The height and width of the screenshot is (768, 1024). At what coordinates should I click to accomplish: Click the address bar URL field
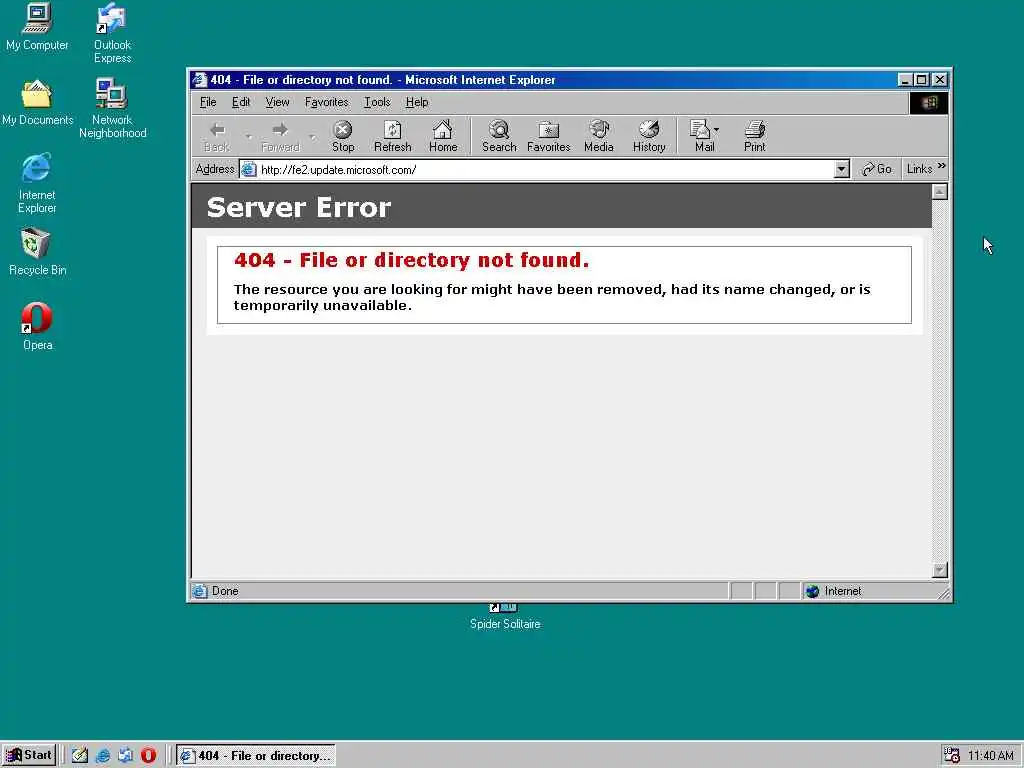(x=546, y=170)
